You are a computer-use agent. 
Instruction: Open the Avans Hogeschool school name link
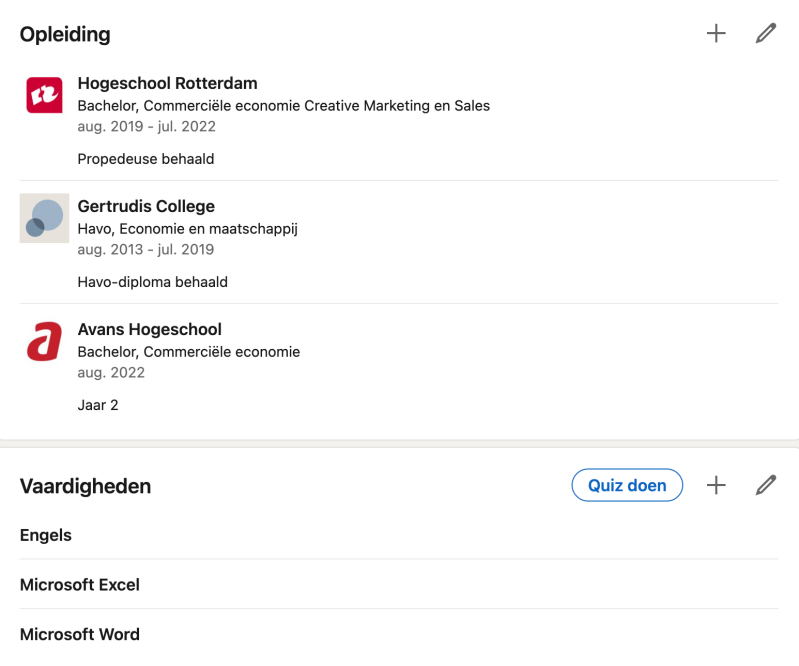click(x=149, y=330)
